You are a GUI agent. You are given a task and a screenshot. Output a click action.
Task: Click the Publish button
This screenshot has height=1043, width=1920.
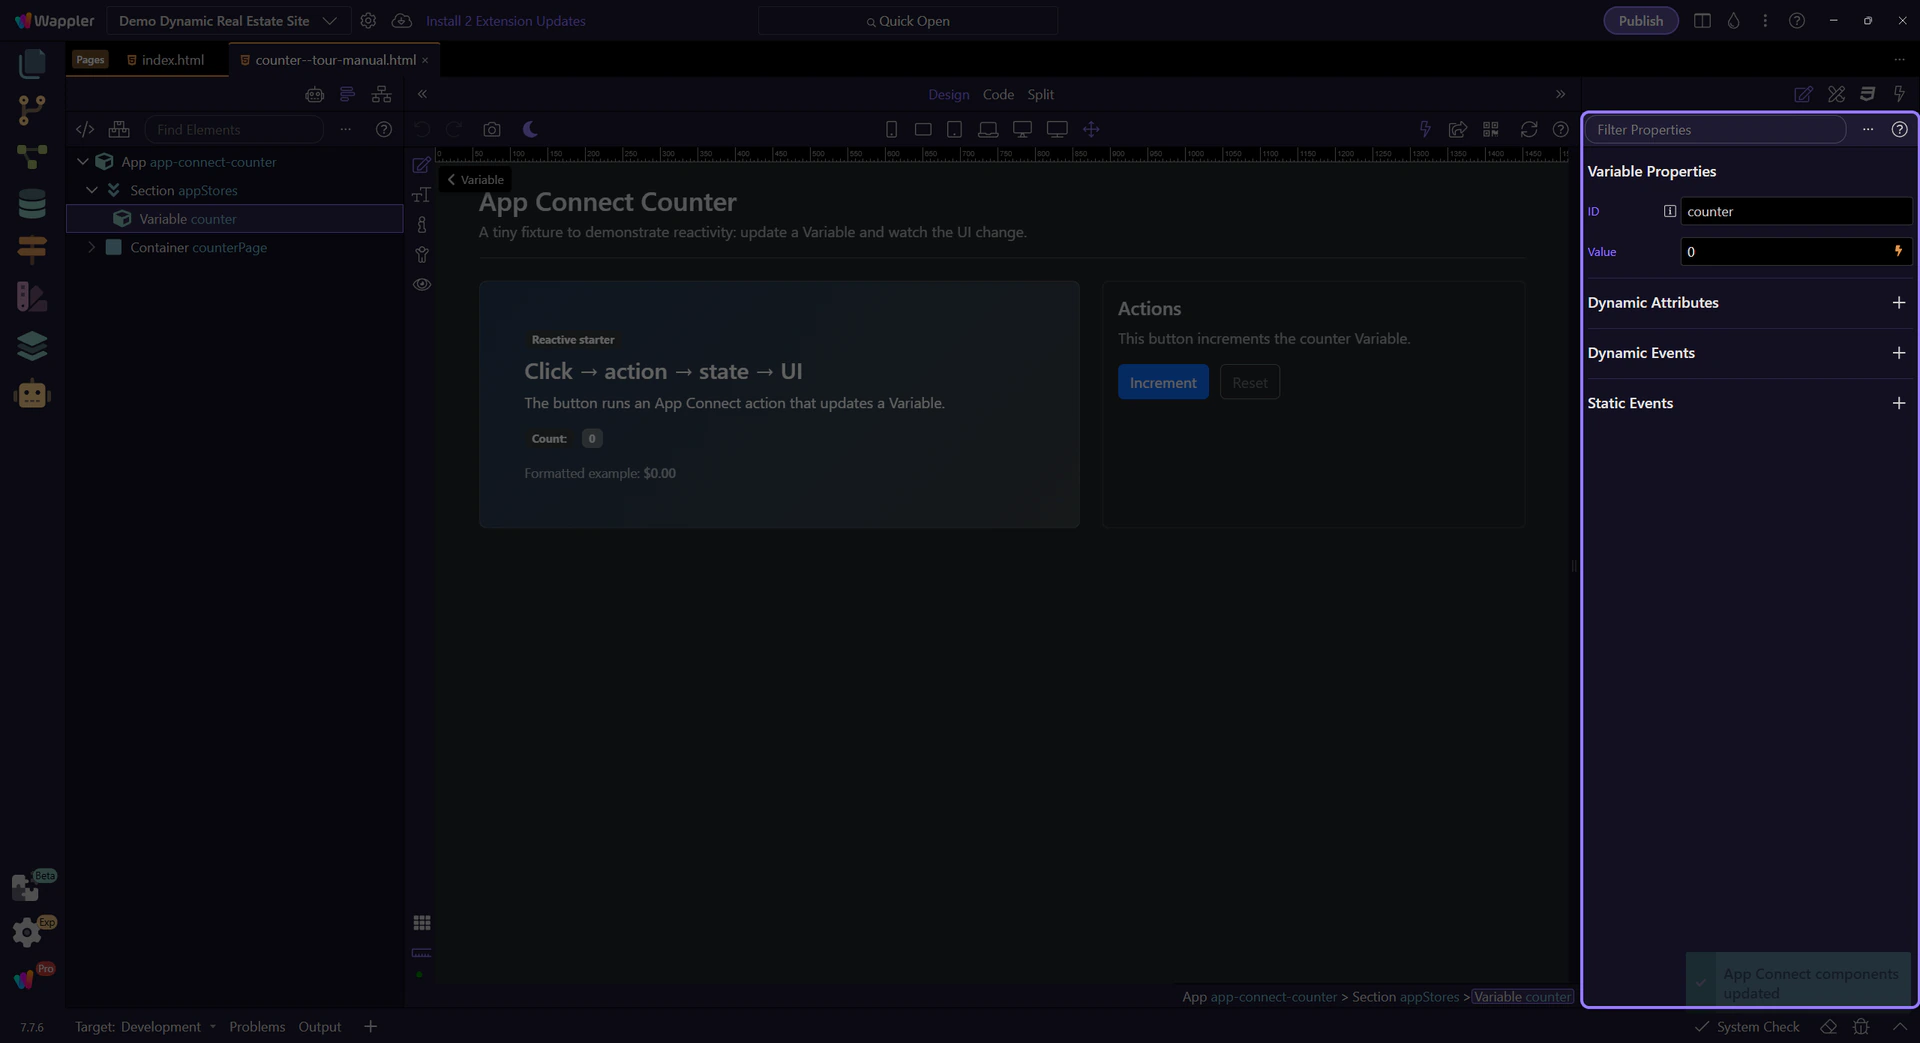[1640, 21]
